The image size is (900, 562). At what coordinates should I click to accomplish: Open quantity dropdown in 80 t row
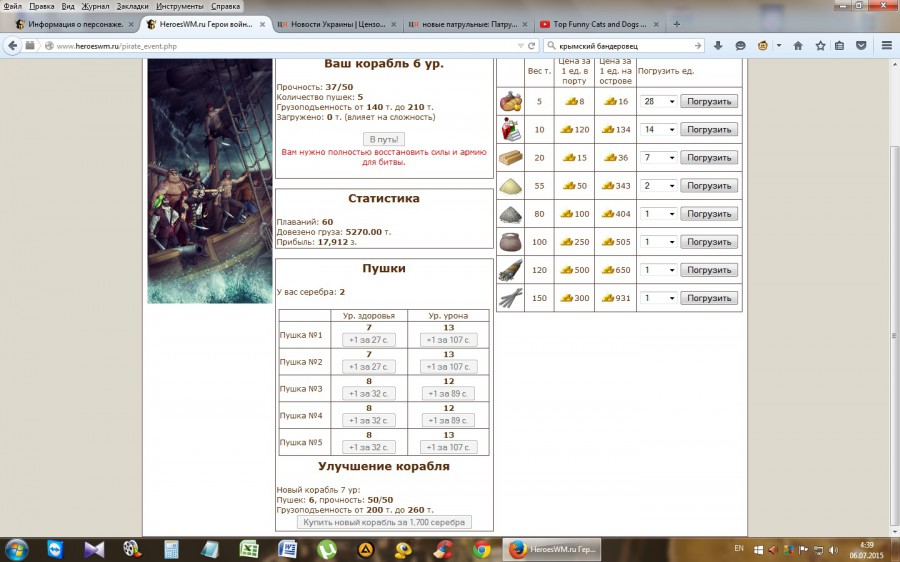coord(658,214)
